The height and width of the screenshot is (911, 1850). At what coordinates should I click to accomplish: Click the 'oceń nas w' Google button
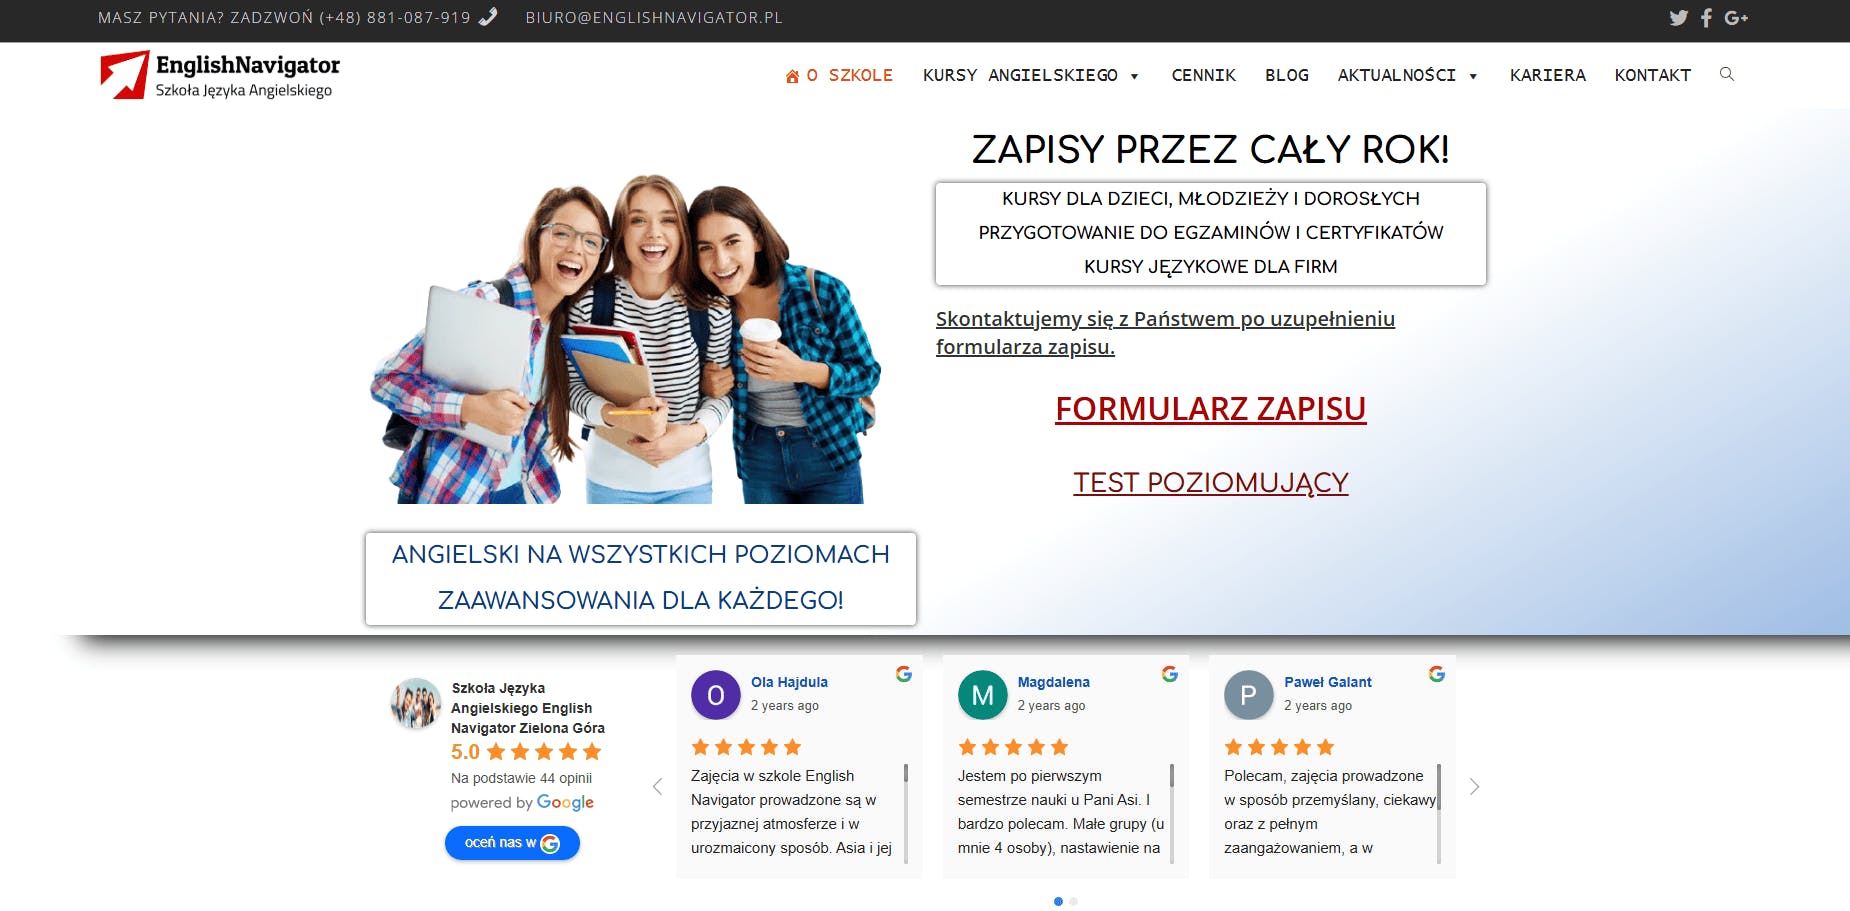click(512, 843)
